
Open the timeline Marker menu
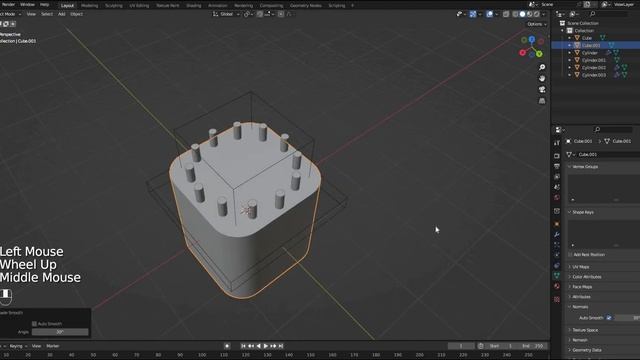pos(53,346)
